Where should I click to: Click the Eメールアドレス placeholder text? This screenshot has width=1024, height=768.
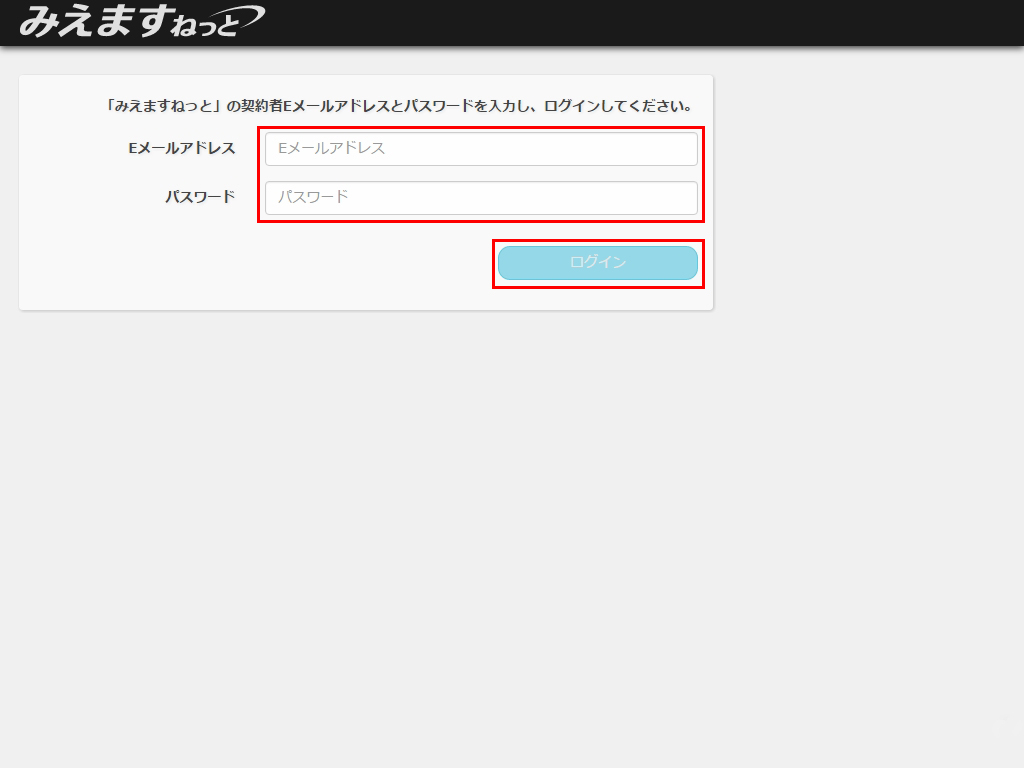[331, 149]
